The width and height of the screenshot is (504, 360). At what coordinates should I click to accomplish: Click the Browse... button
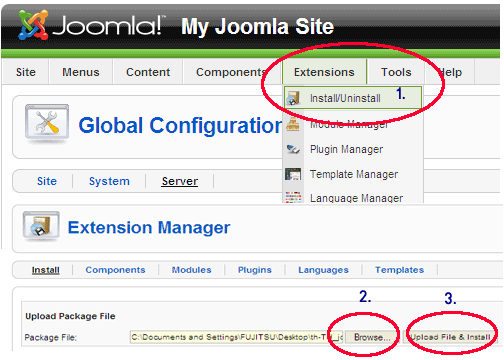pyautogui.click(x=372, y=337)
